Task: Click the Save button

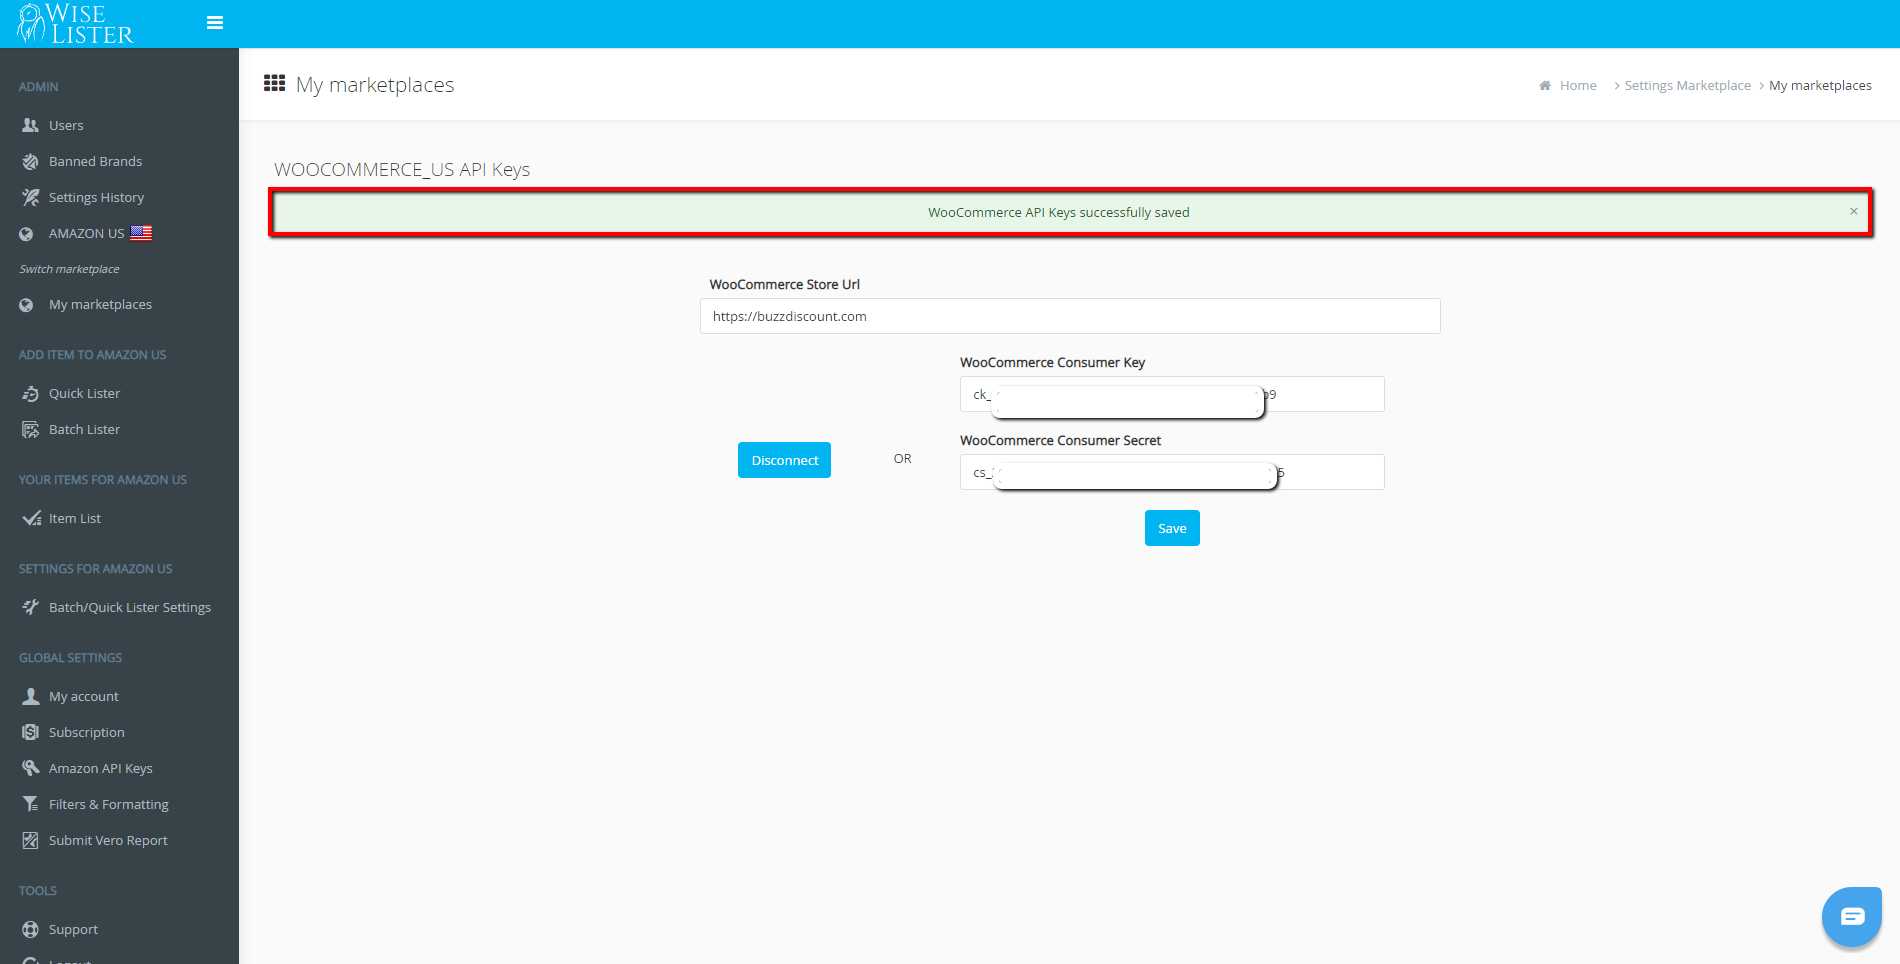Action: coord(1172,528)
